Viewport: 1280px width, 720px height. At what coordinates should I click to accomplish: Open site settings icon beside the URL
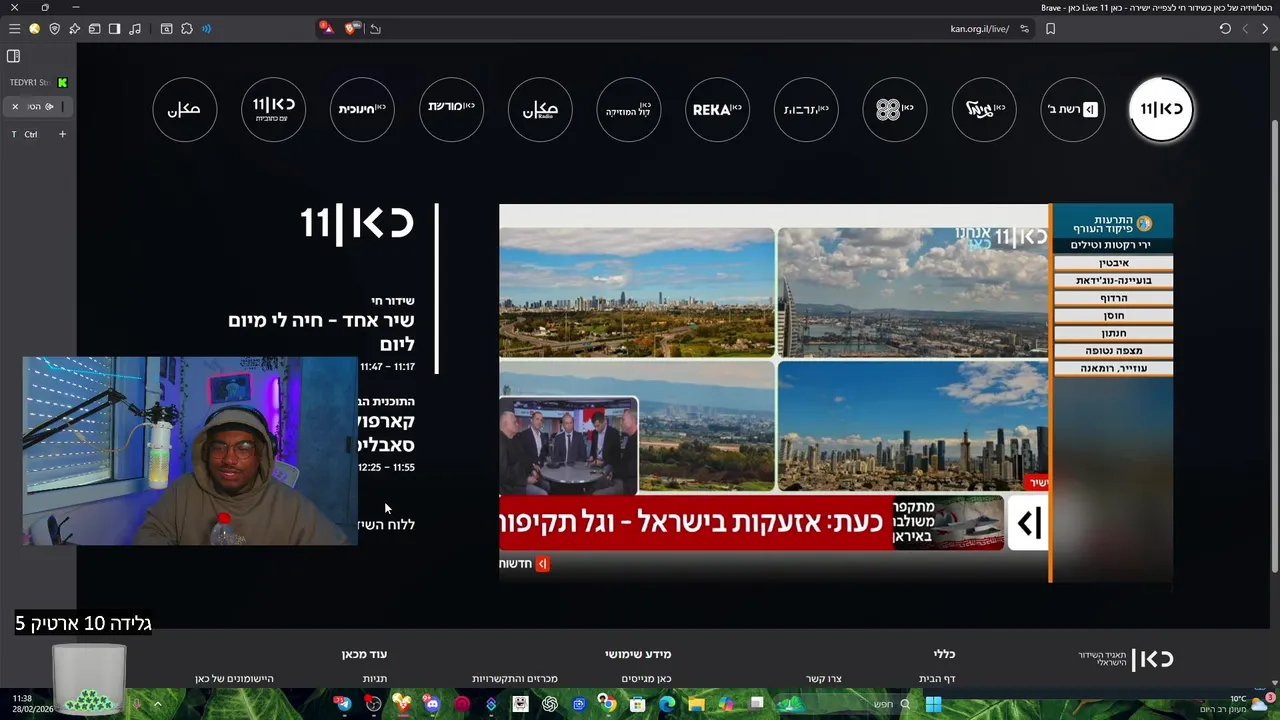point(1024,29)
